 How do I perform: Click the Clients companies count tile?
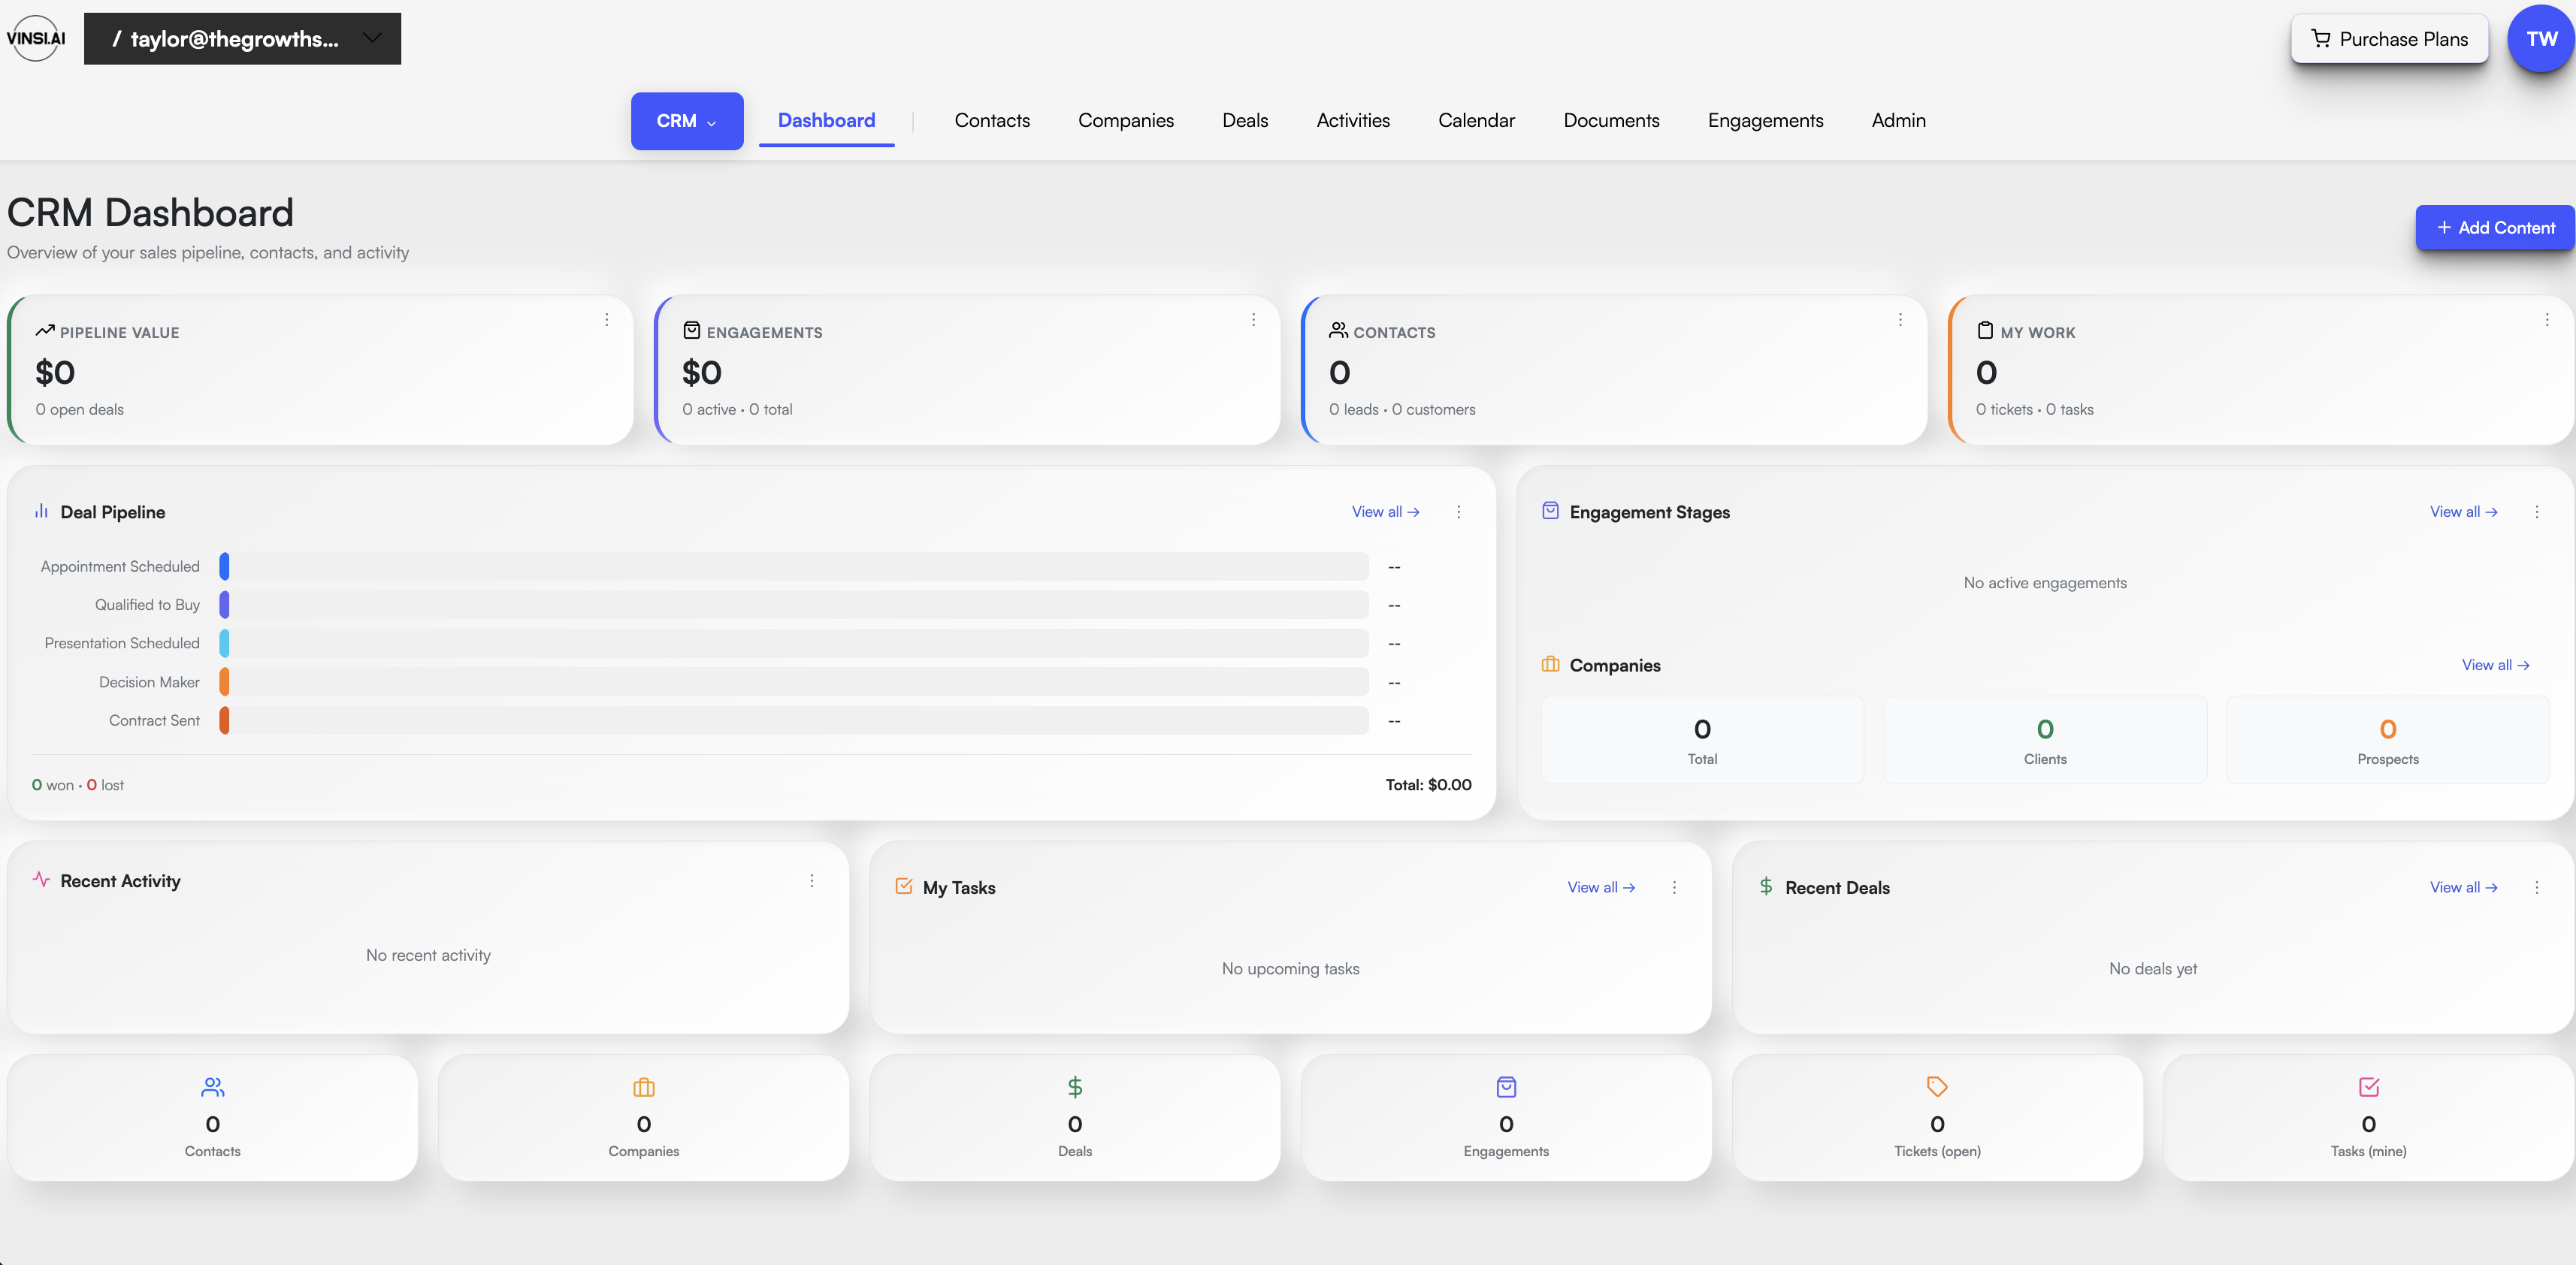coord(2045,740)
